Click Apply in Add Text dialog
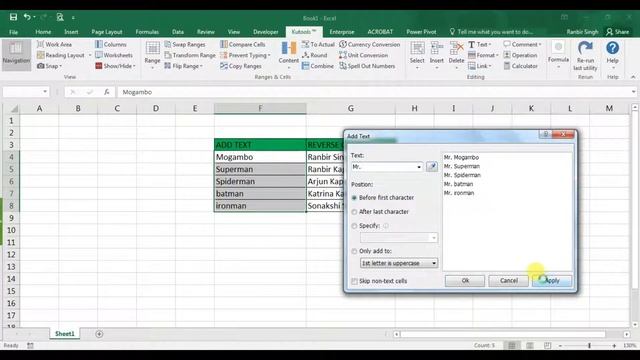The width and height of the screenshot is (640, 360). (552, 281)
